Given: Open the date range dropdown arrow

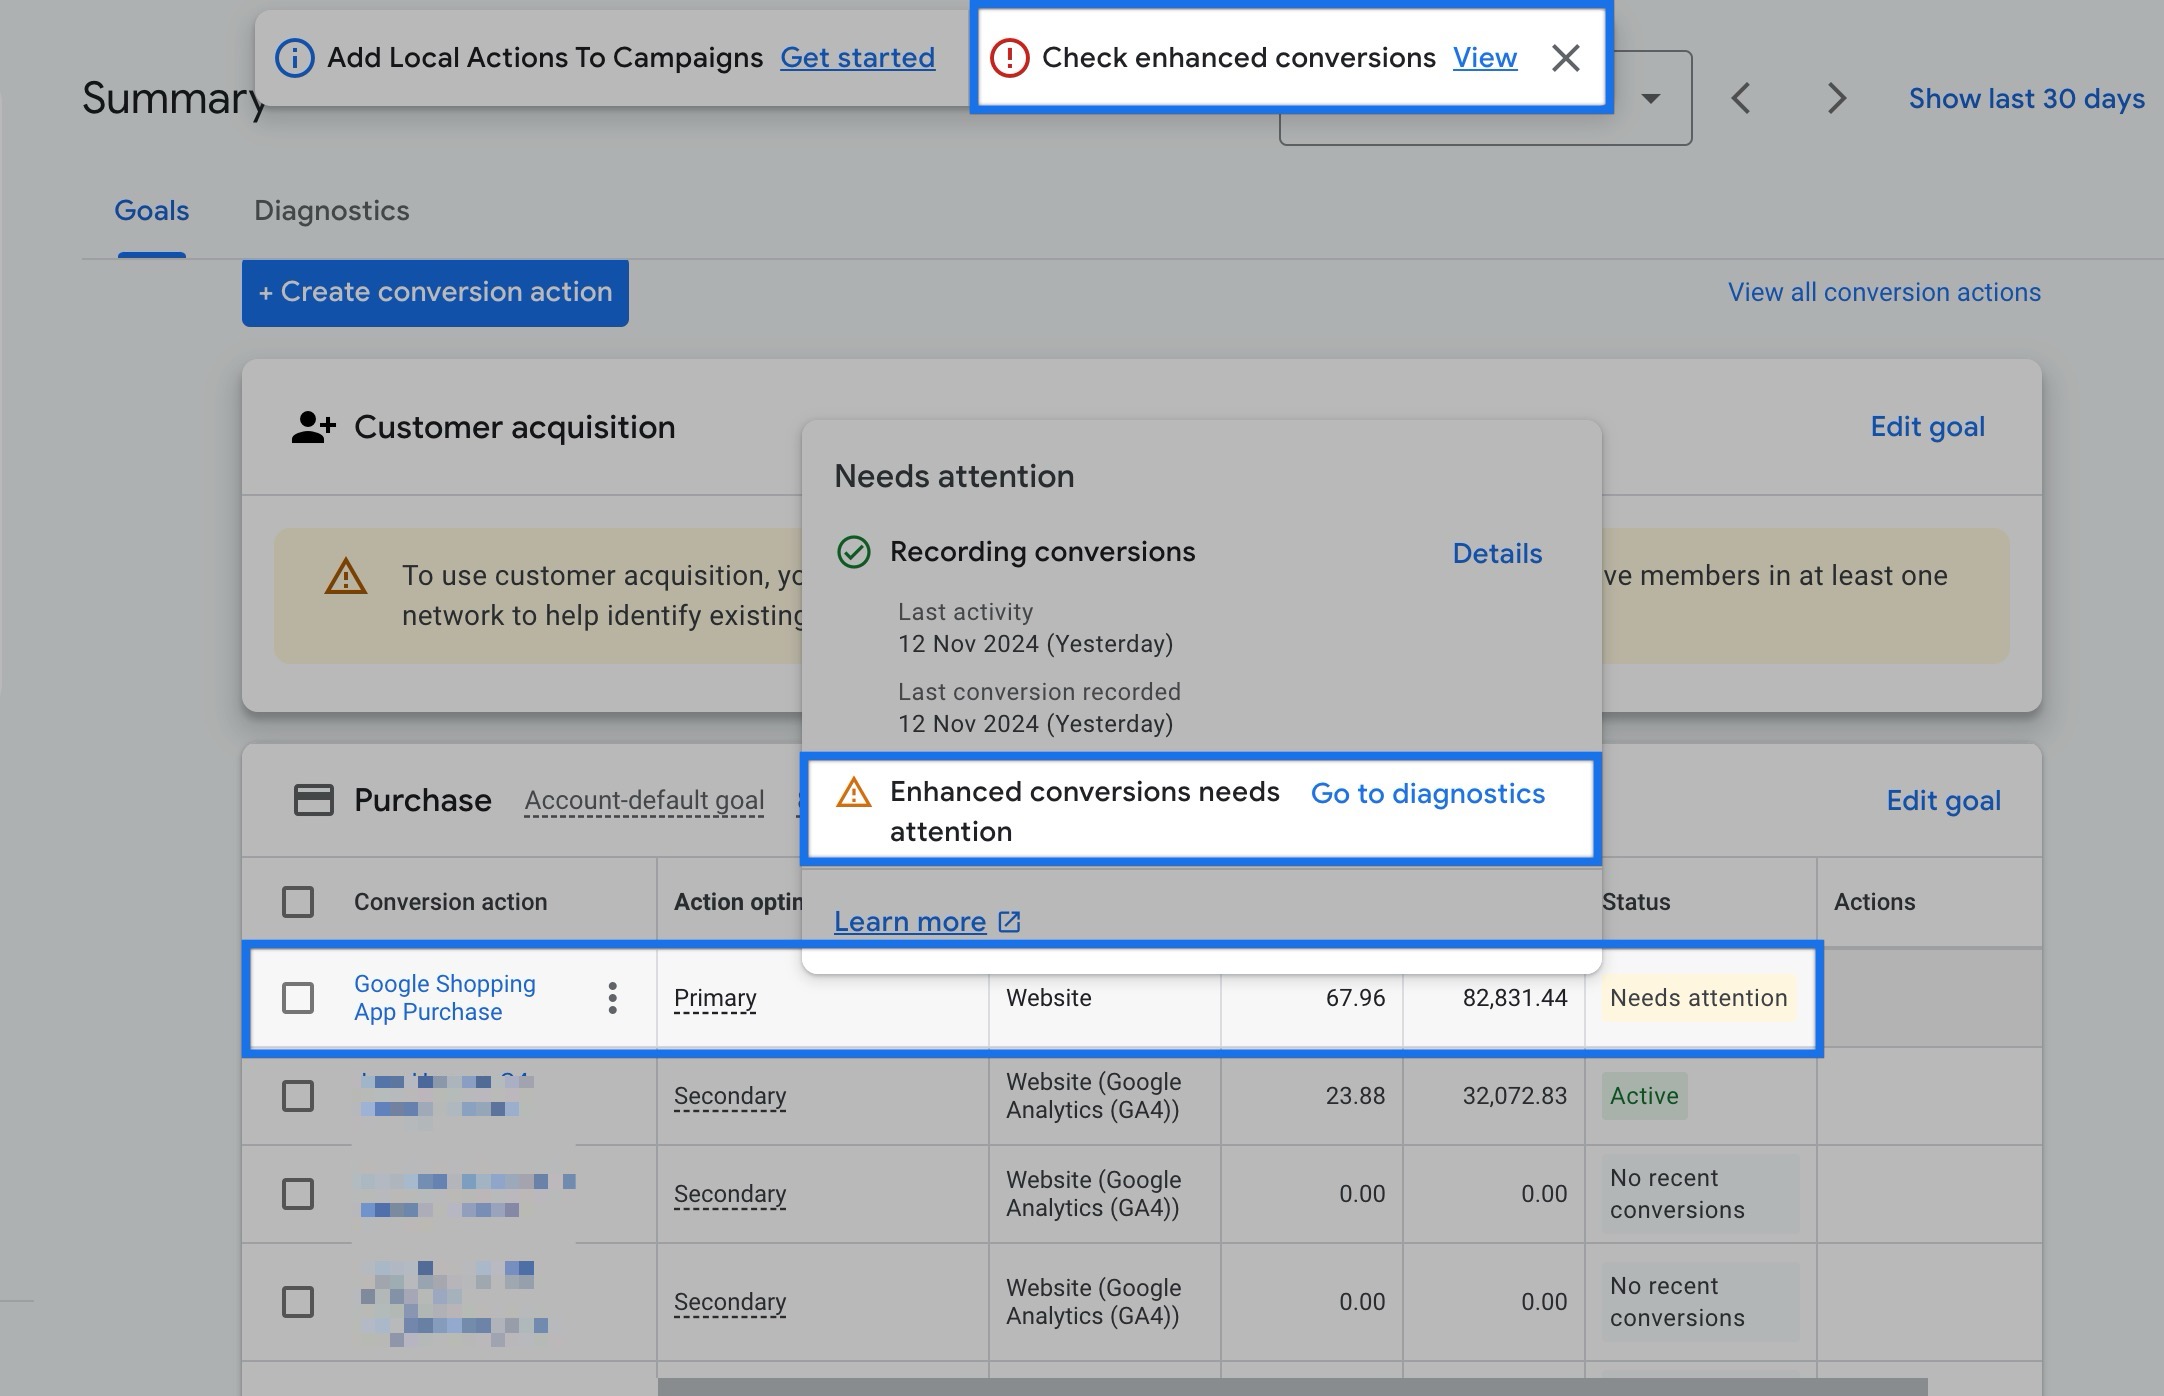Looking at the screenshot, I should pos(1651,98).
